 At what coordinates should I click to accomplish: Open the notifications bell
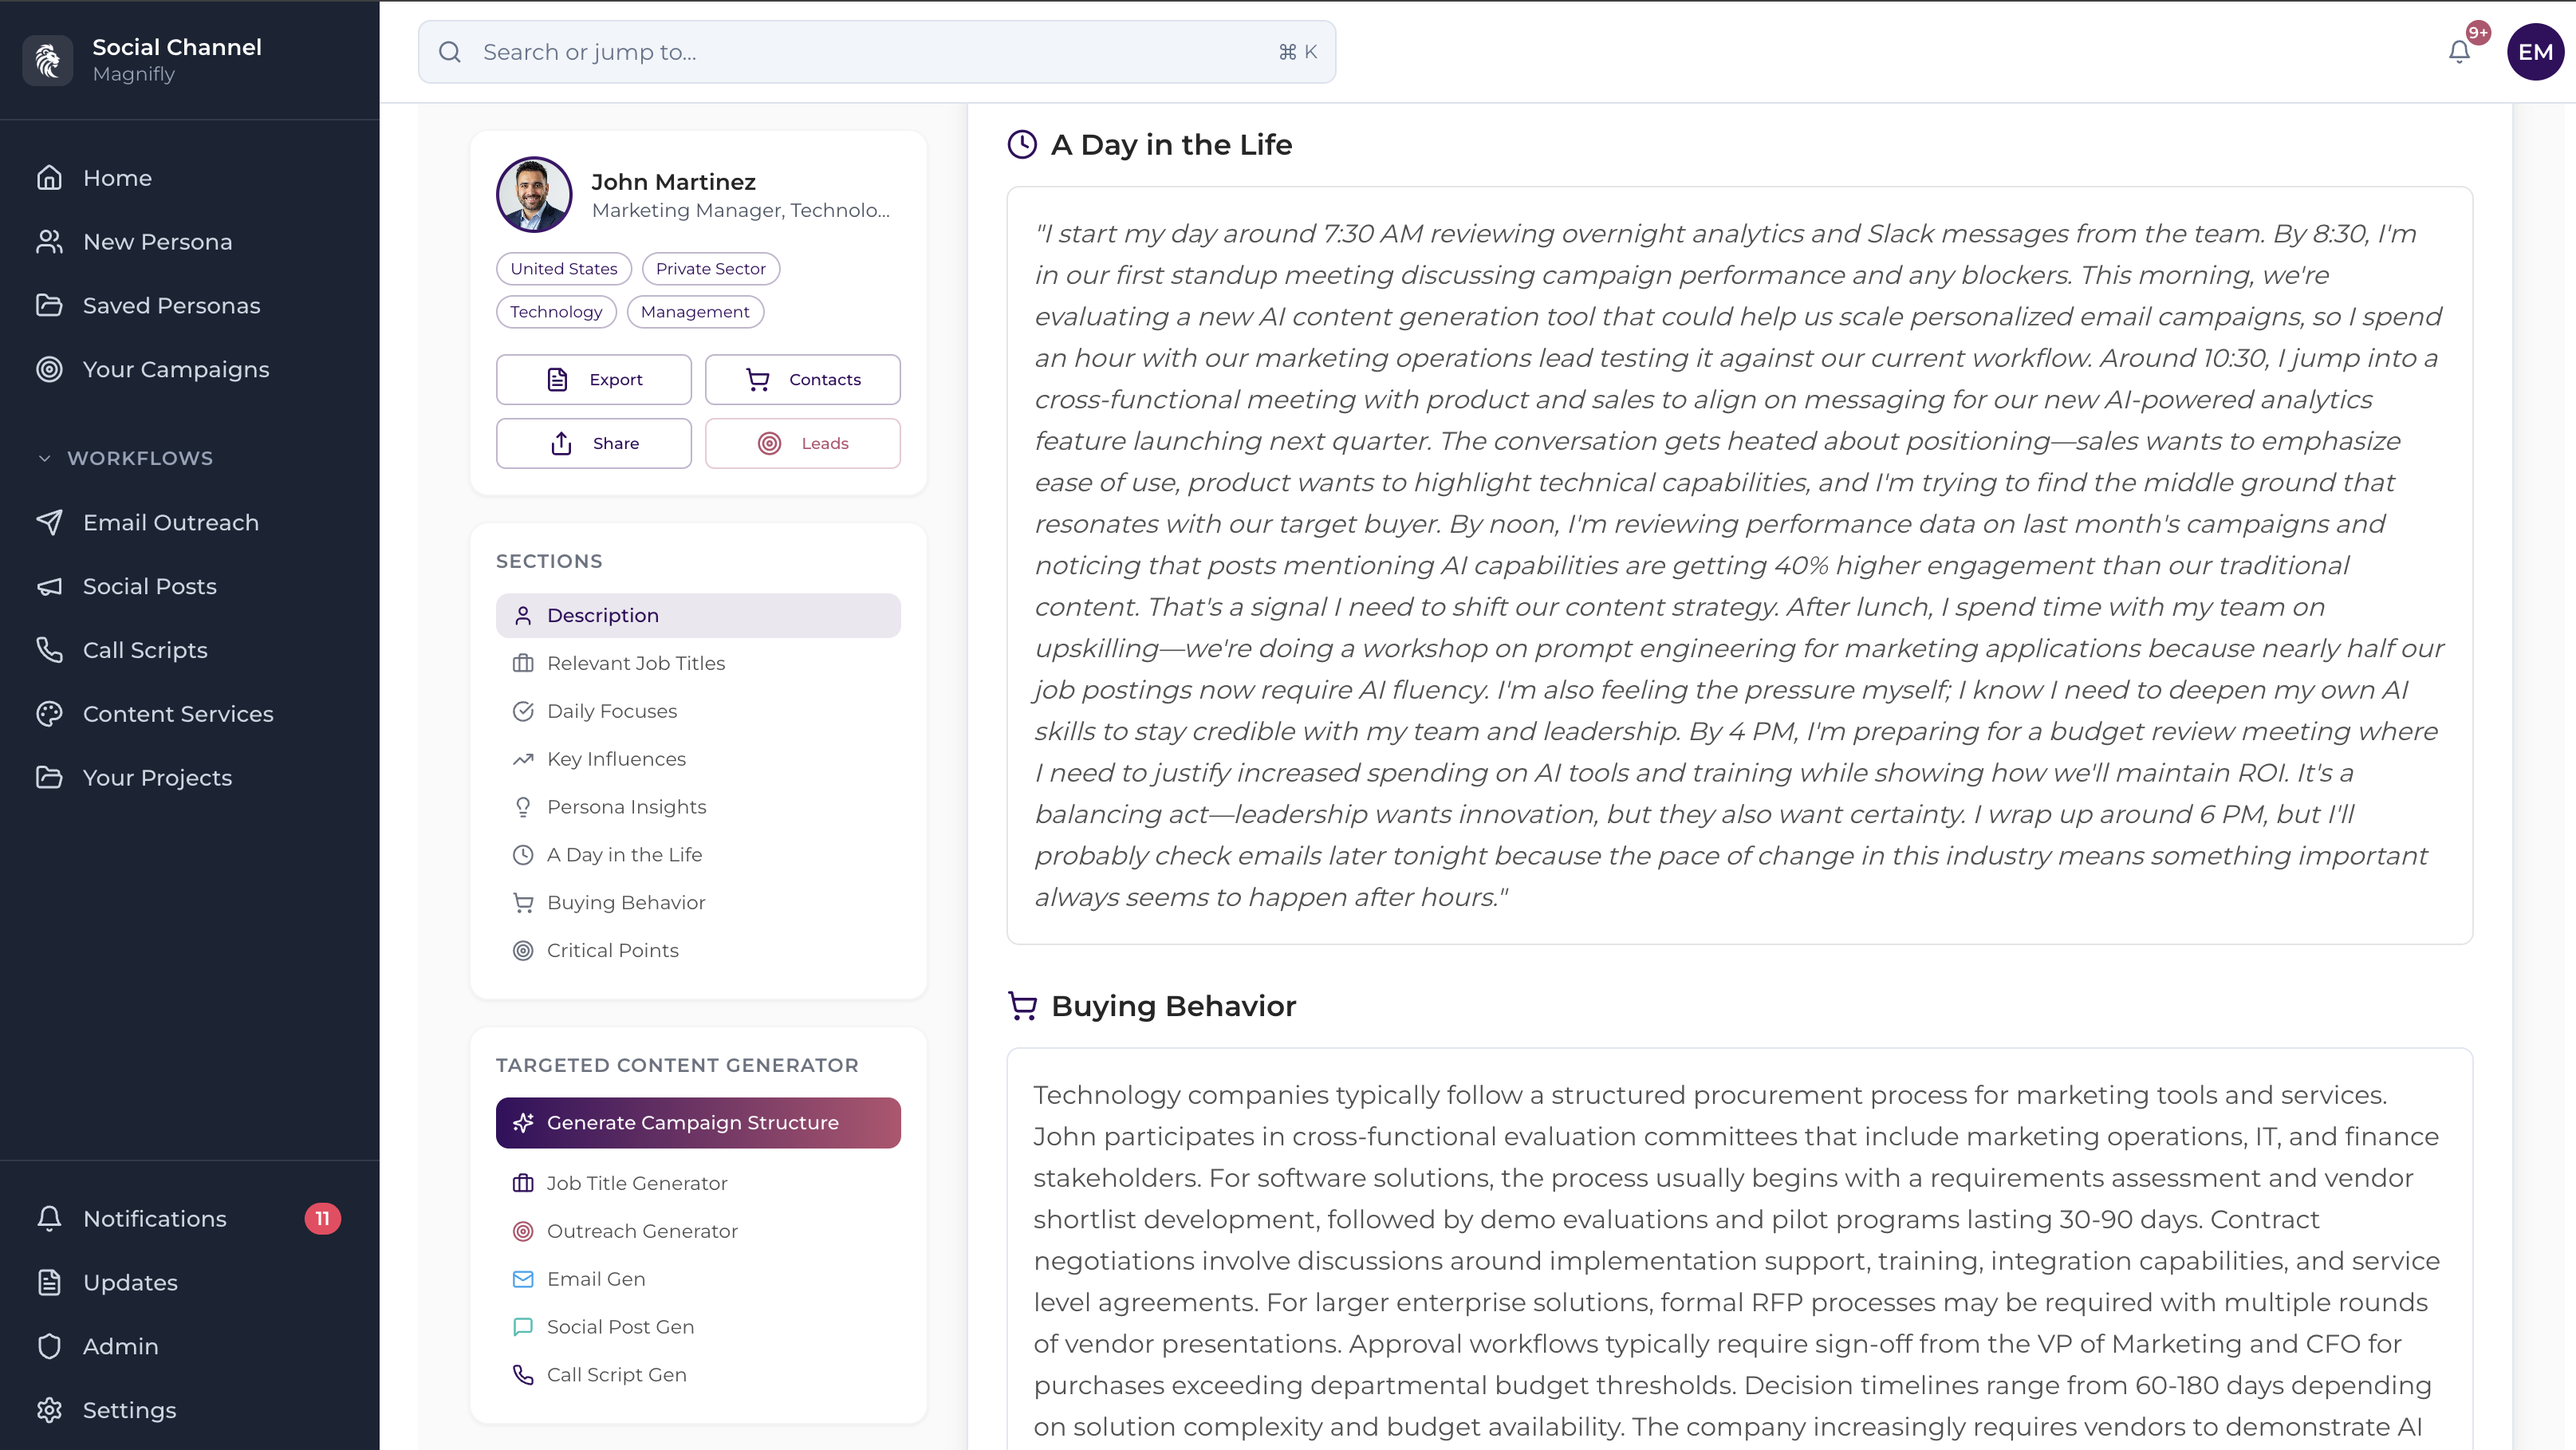(2459, 51)
